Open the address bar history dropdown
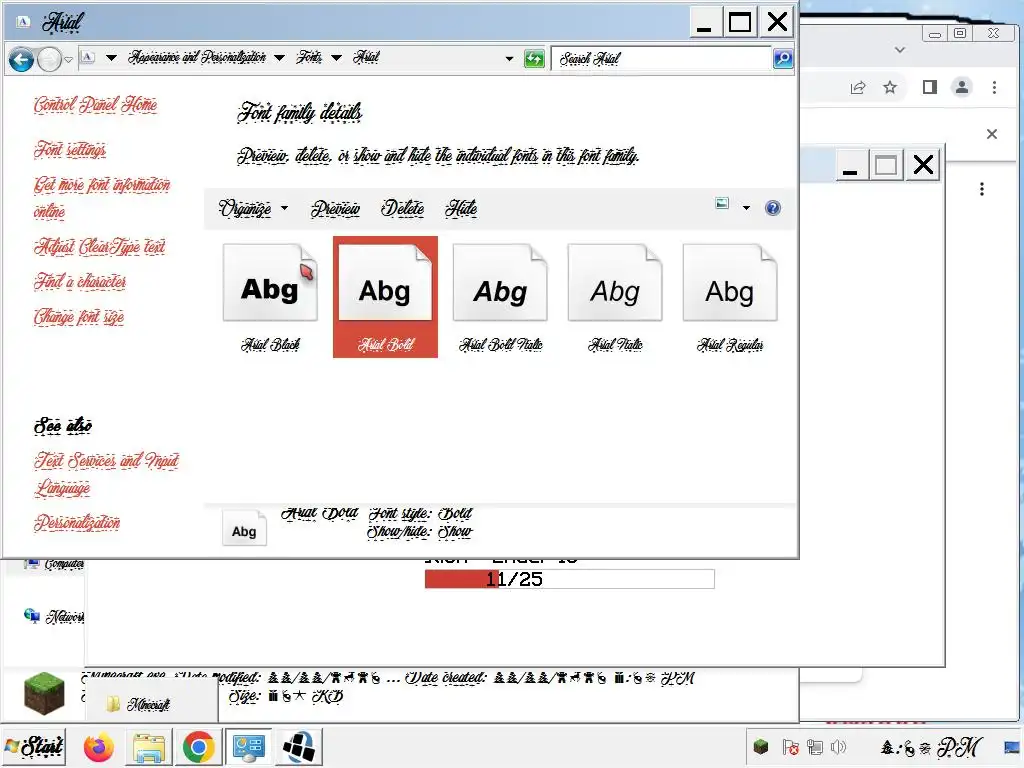 click(509, 59)
